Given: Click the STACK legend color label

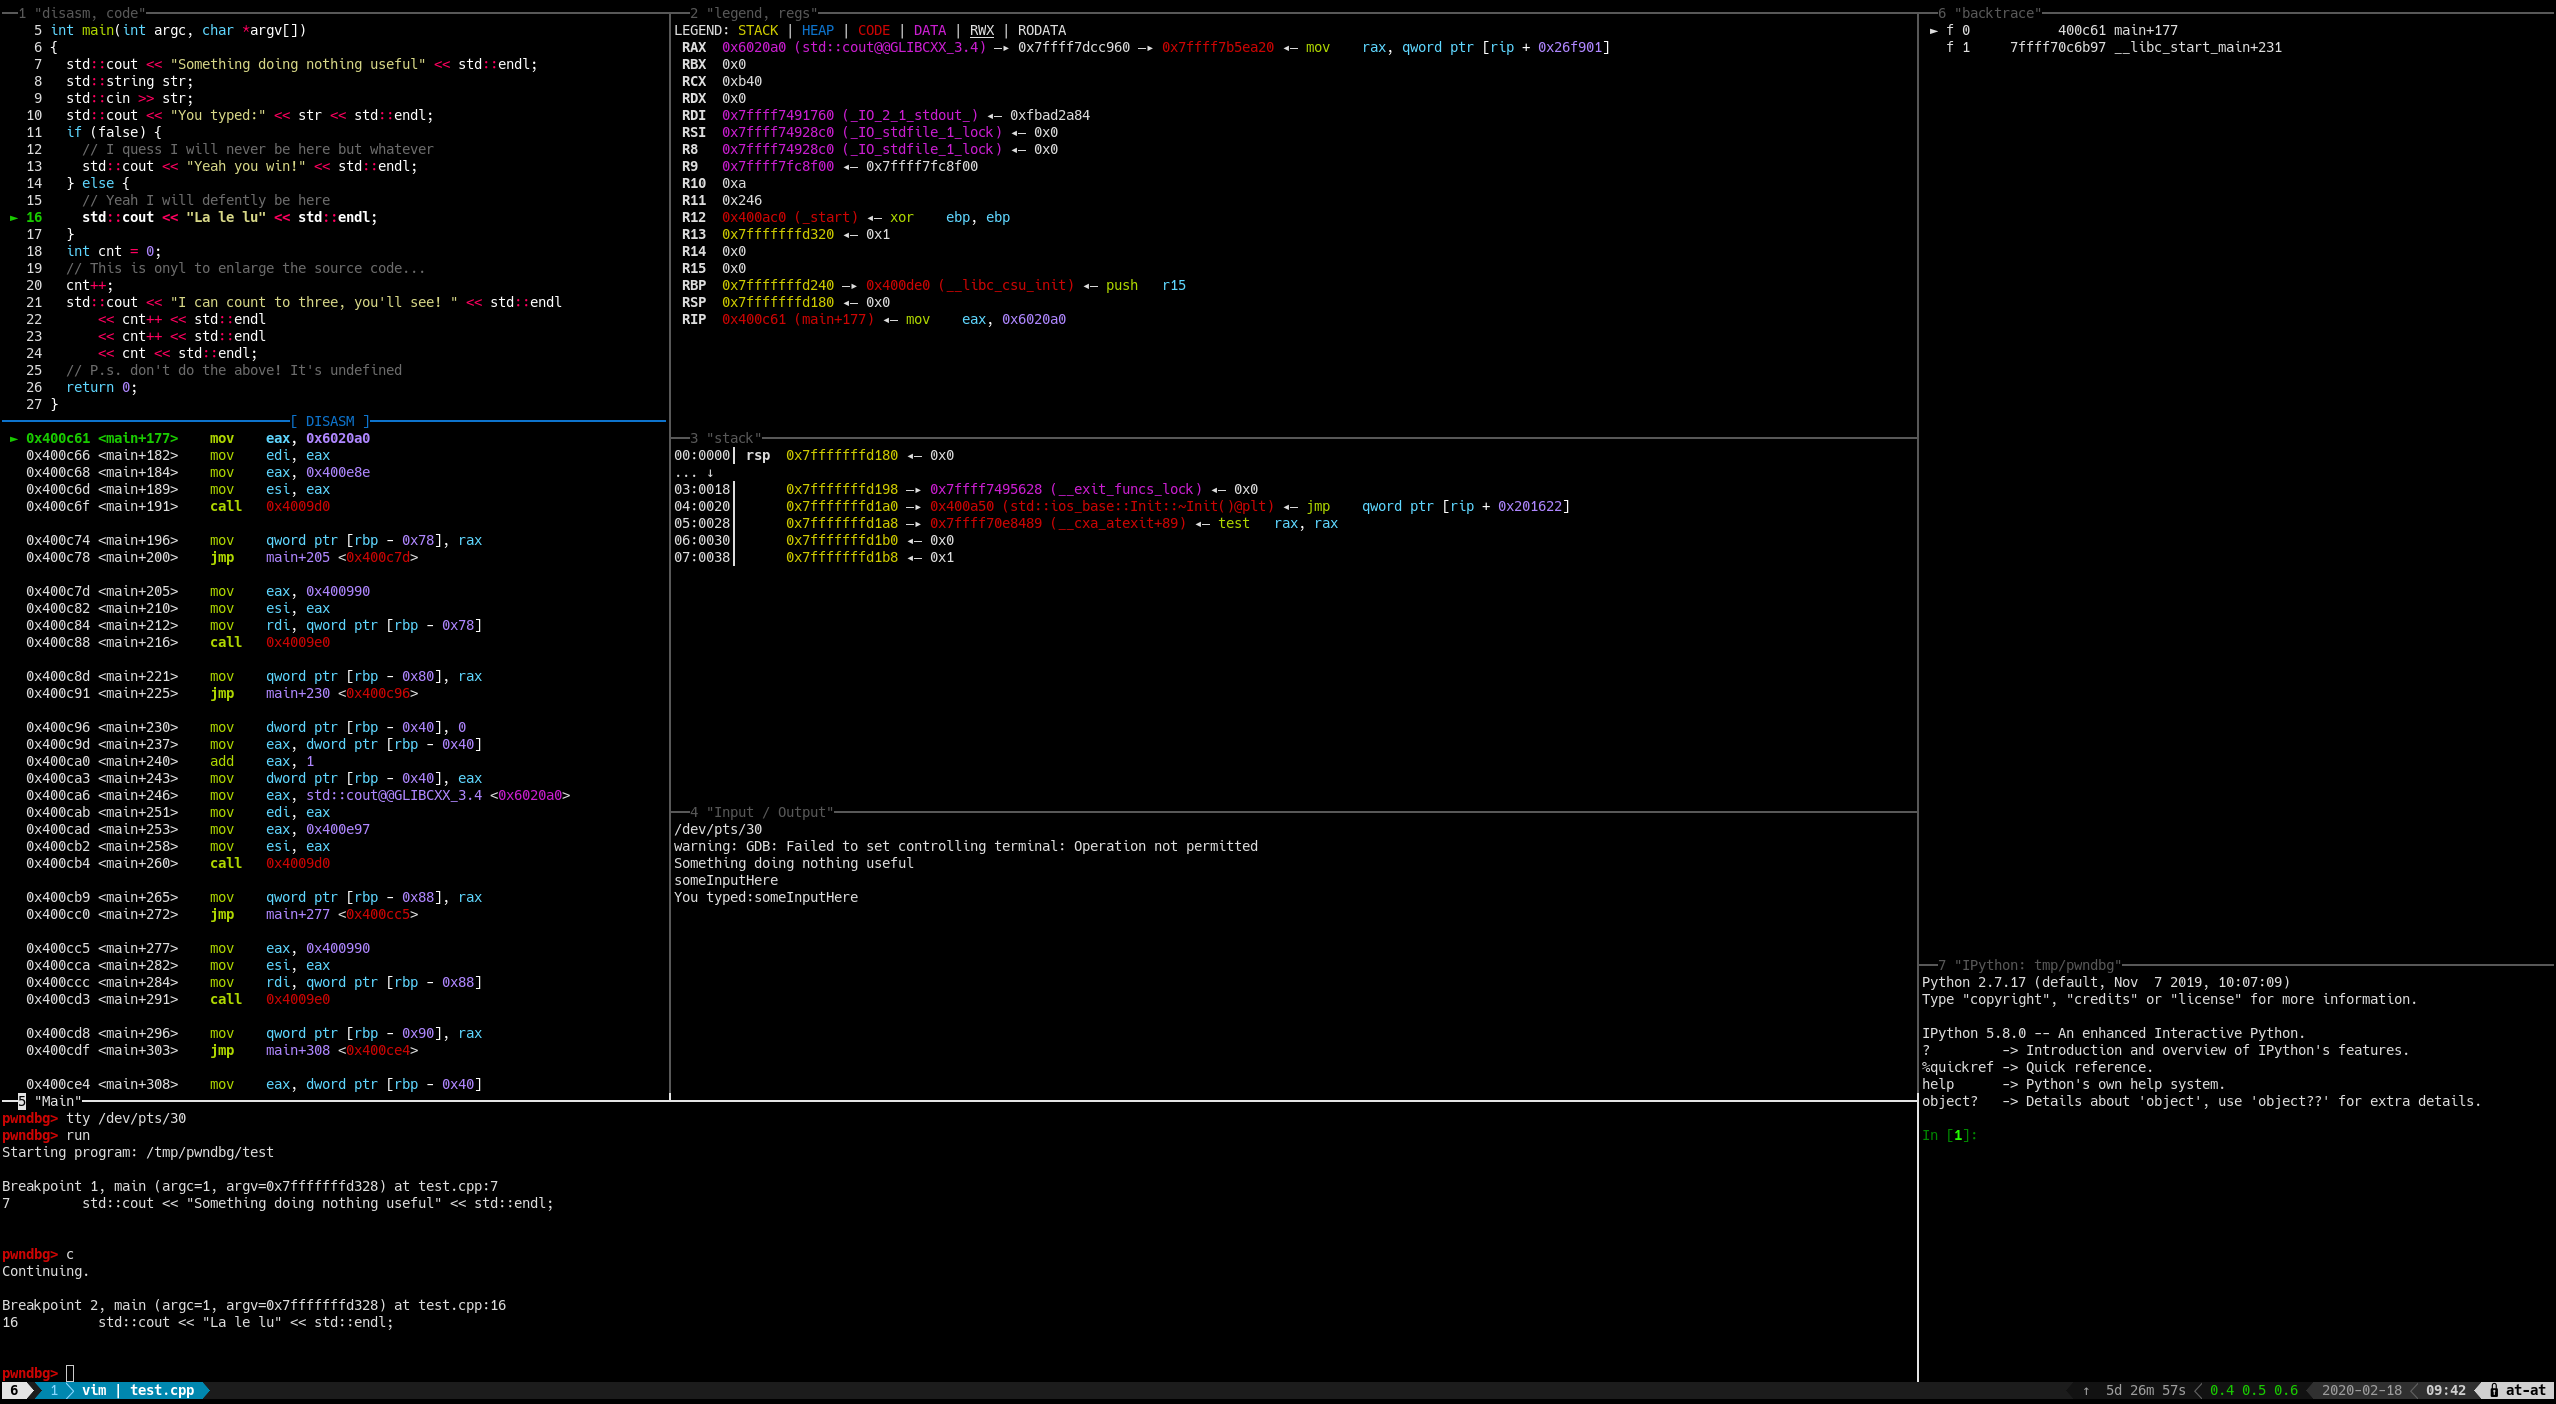Looking at the screenshot, I should 757,30.
